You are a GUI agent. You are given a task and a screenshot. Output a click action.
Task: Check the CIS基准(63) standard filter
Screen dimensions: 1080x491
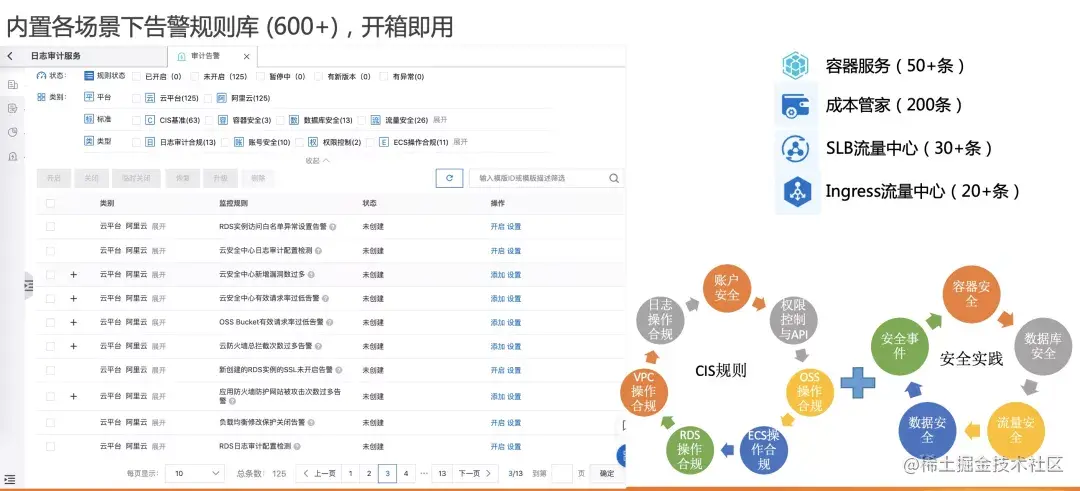pyautogui.click(x=136, y=120)
